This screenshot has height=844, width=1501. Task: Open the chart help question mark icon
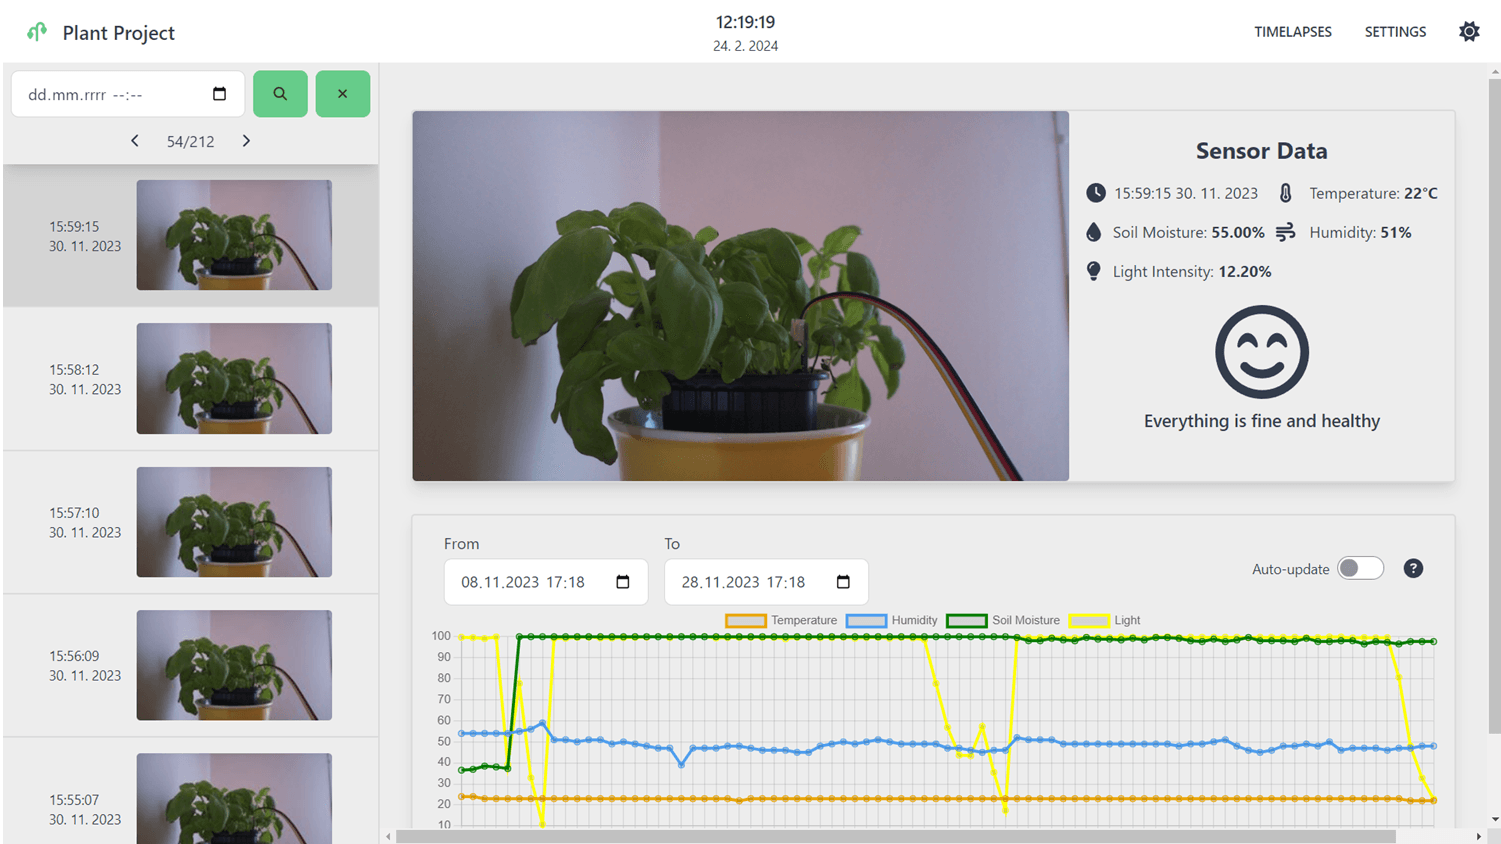[1412, 569]
